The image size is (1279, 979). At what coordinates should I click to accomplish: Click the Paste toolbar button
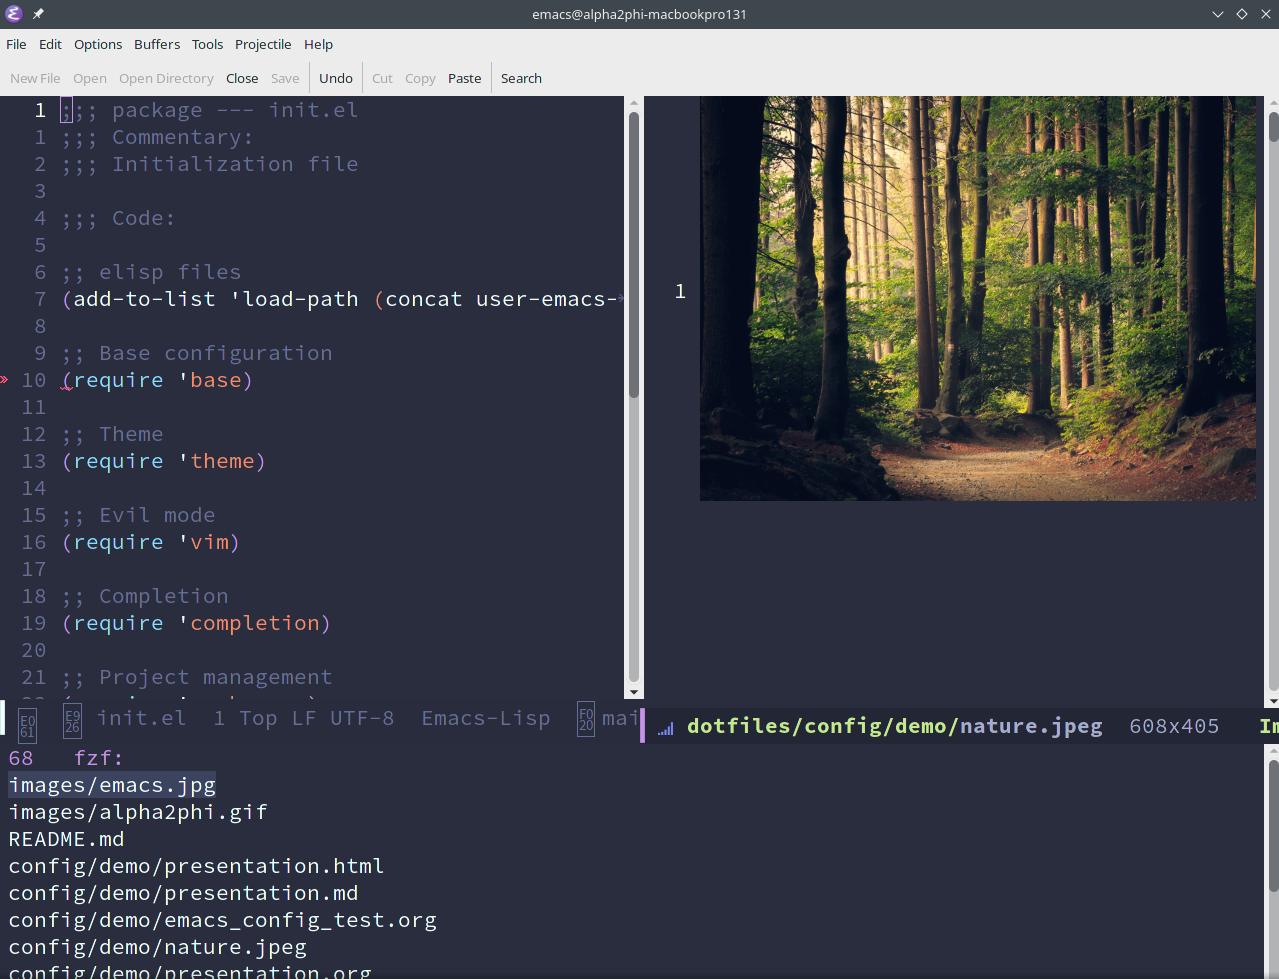[464, 78]
